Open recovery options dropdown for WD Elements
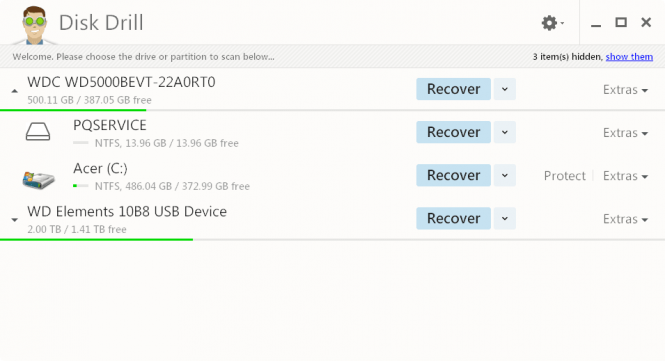Image resolution: width=665 pixels, height=361 pixels. [505, 218]
